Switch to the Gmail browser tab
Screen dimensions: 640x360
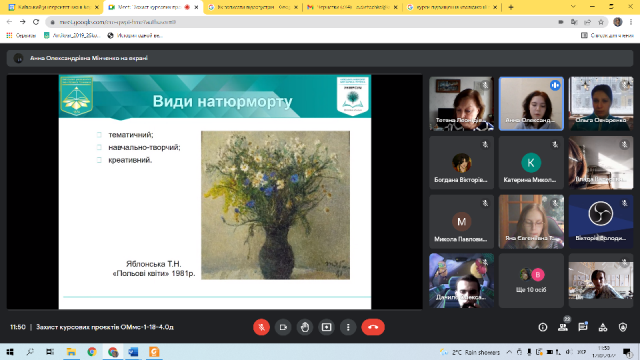[352, 7]
